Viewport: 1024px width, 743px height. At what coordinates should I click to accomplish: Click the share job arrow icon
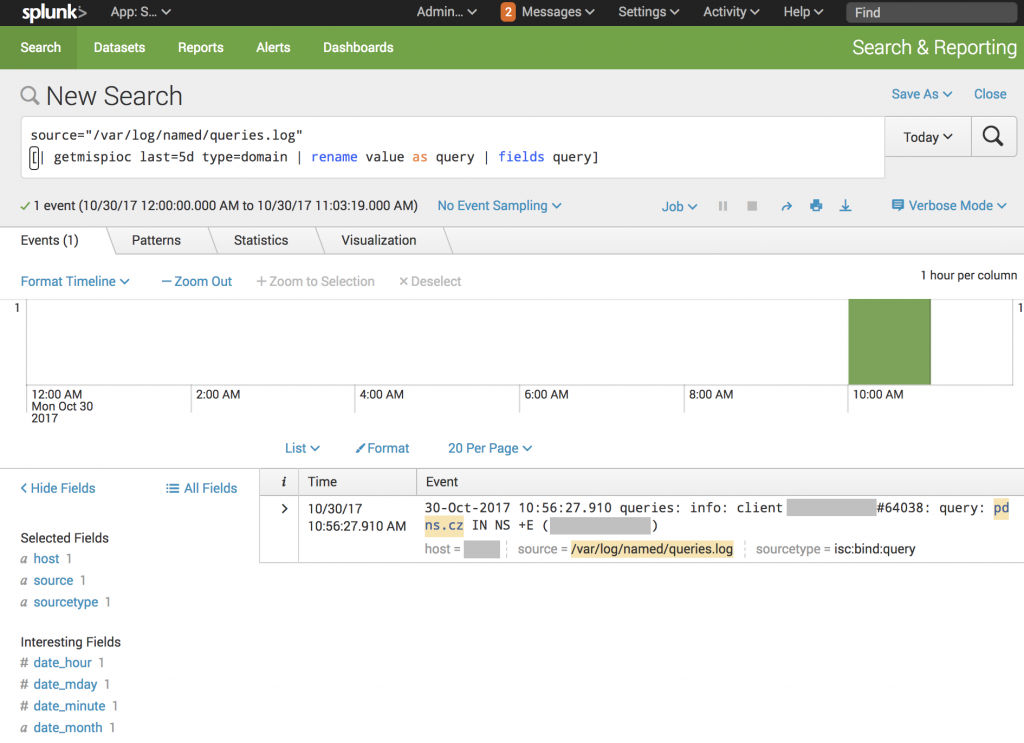click(x=786, y=206)
